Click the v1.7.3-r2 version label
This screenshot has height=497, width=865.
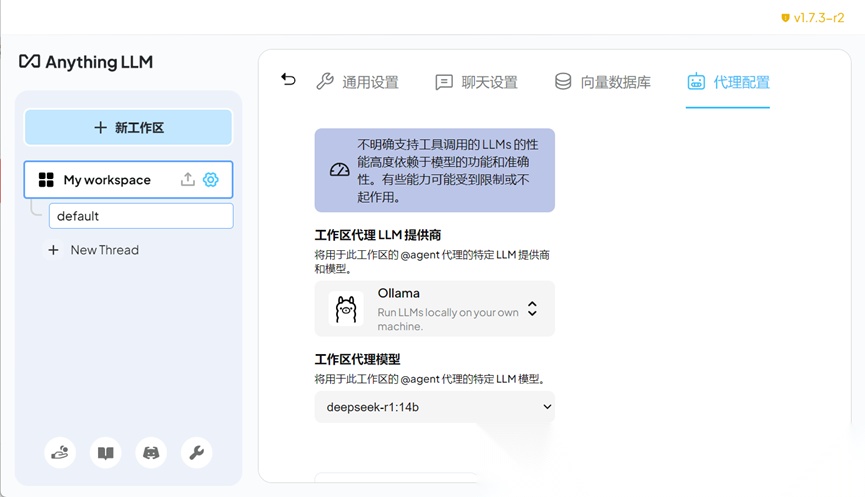819,18
